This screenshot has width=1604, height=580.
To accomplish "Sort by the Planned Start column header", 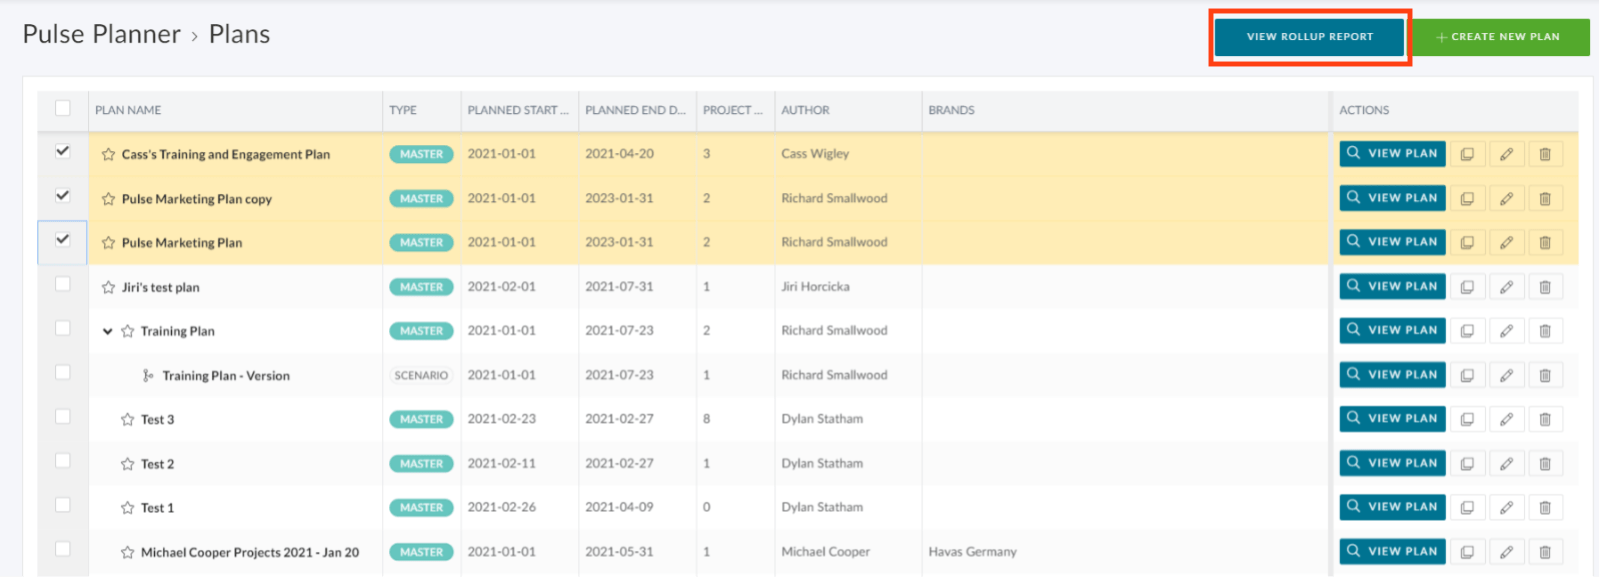I will 519,111.
